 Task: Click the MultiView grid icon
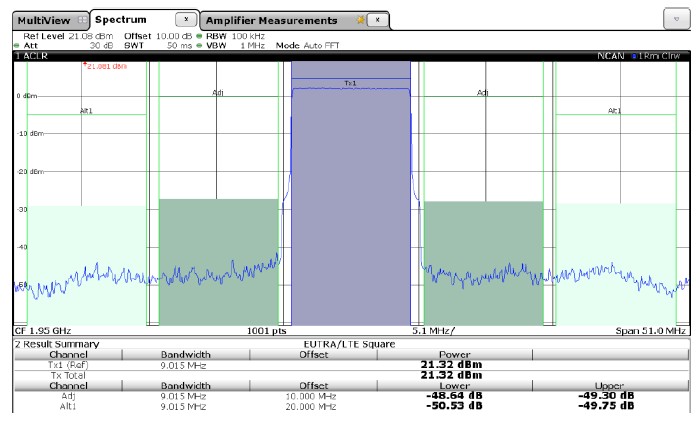click(x=82, y=21)
